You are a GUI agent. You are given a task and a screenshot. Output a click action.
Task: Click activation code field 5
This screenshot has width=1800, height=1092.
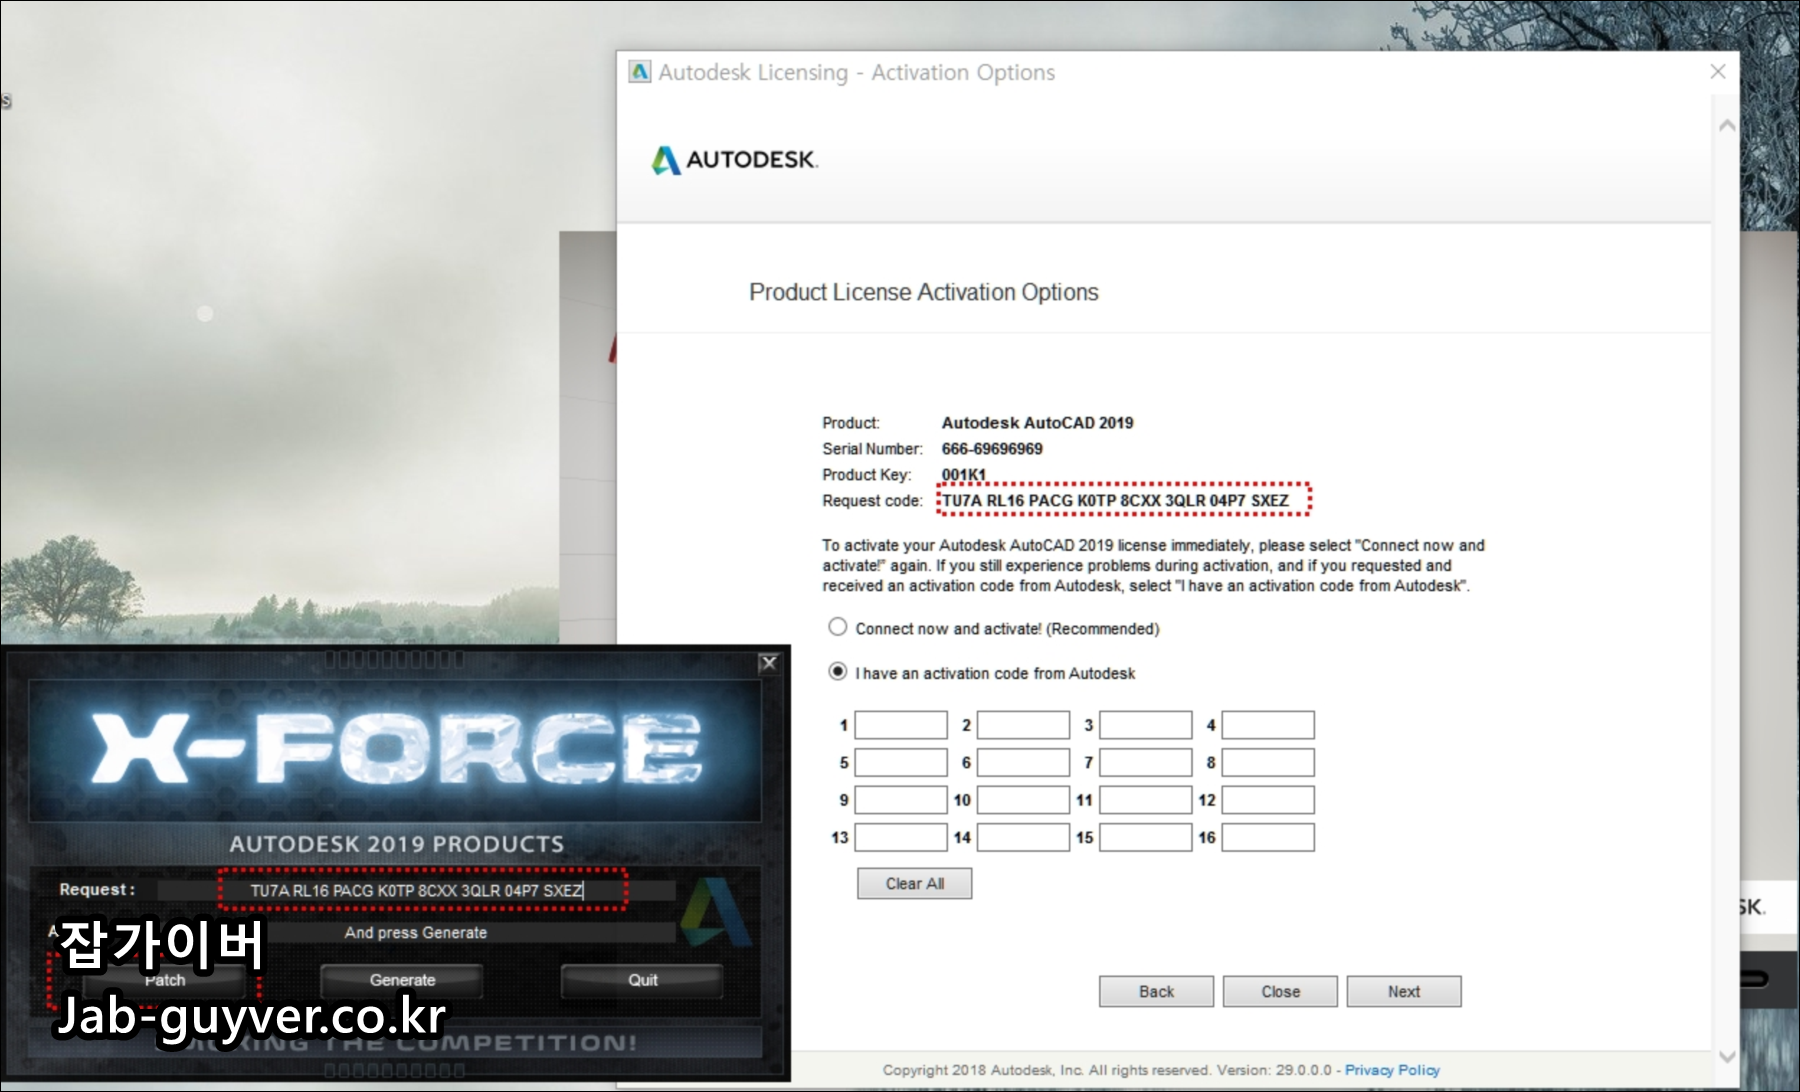point(901,763)
